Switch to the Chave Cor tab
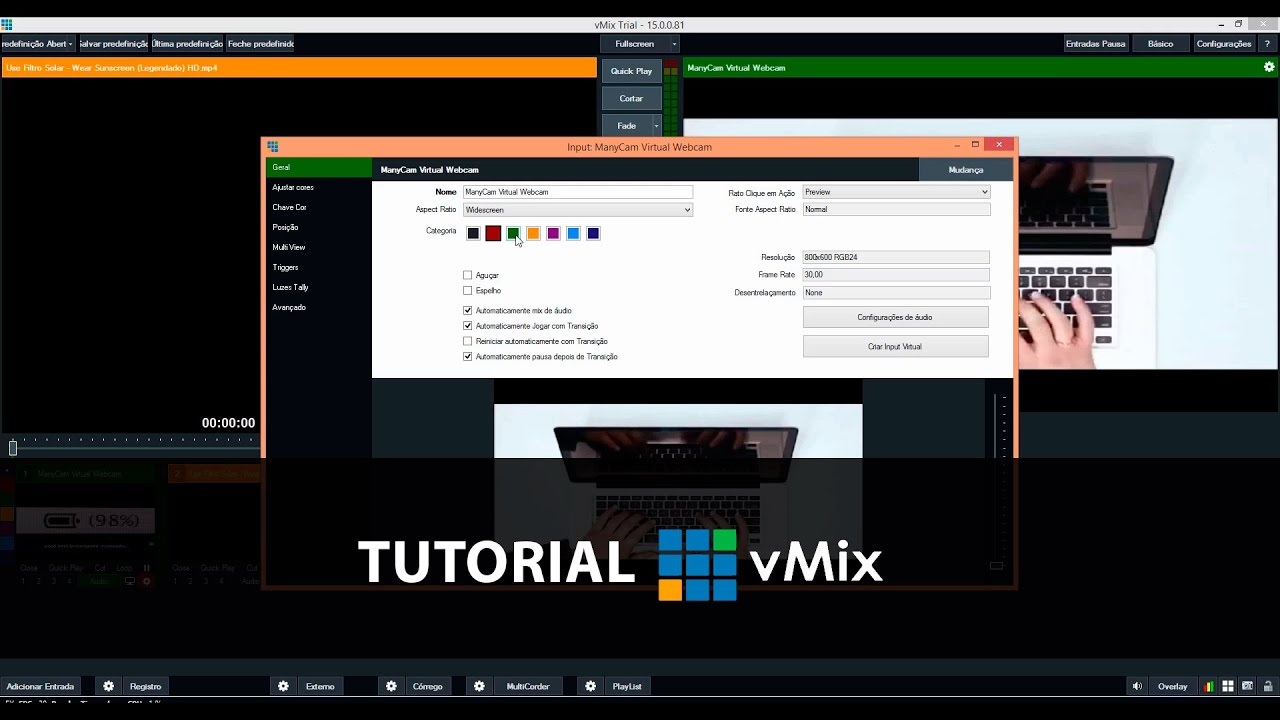This screenshot has height=720, width=1280. coord(290,207)
